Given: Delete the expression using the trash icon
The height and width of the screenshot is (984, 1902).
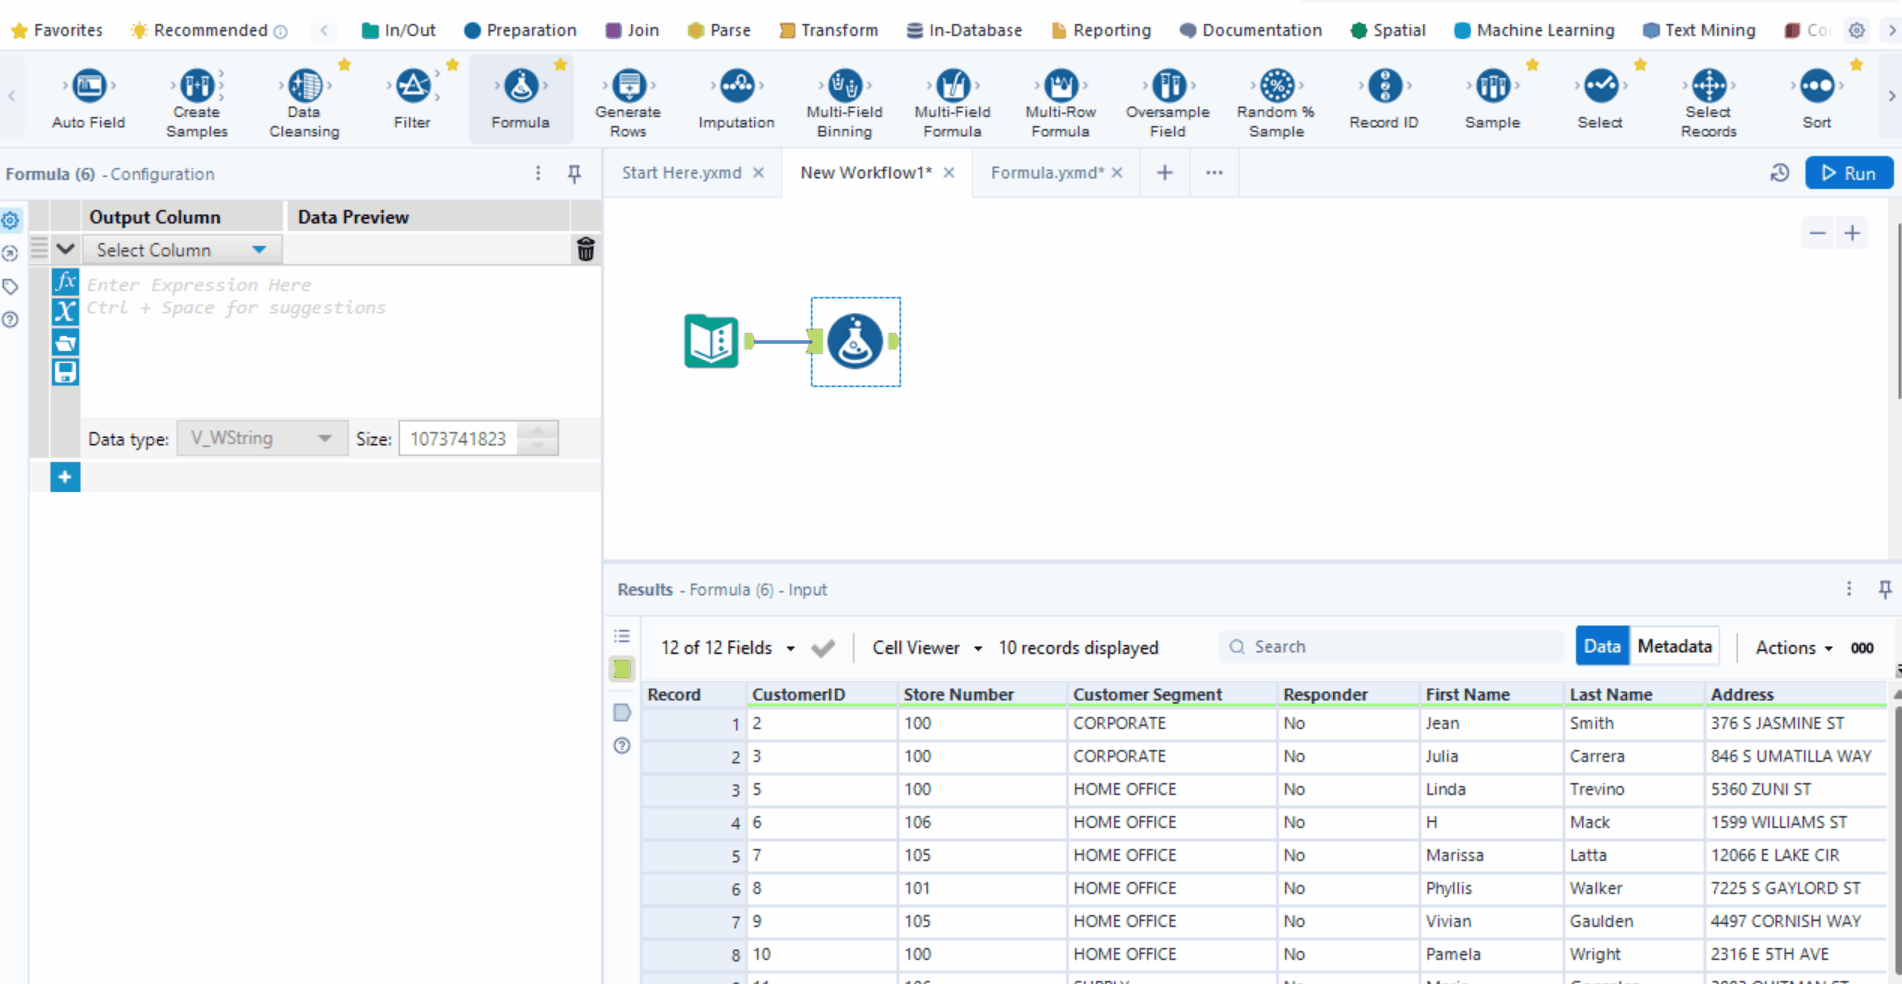Looking at the screenshot, I should point(586,250).
